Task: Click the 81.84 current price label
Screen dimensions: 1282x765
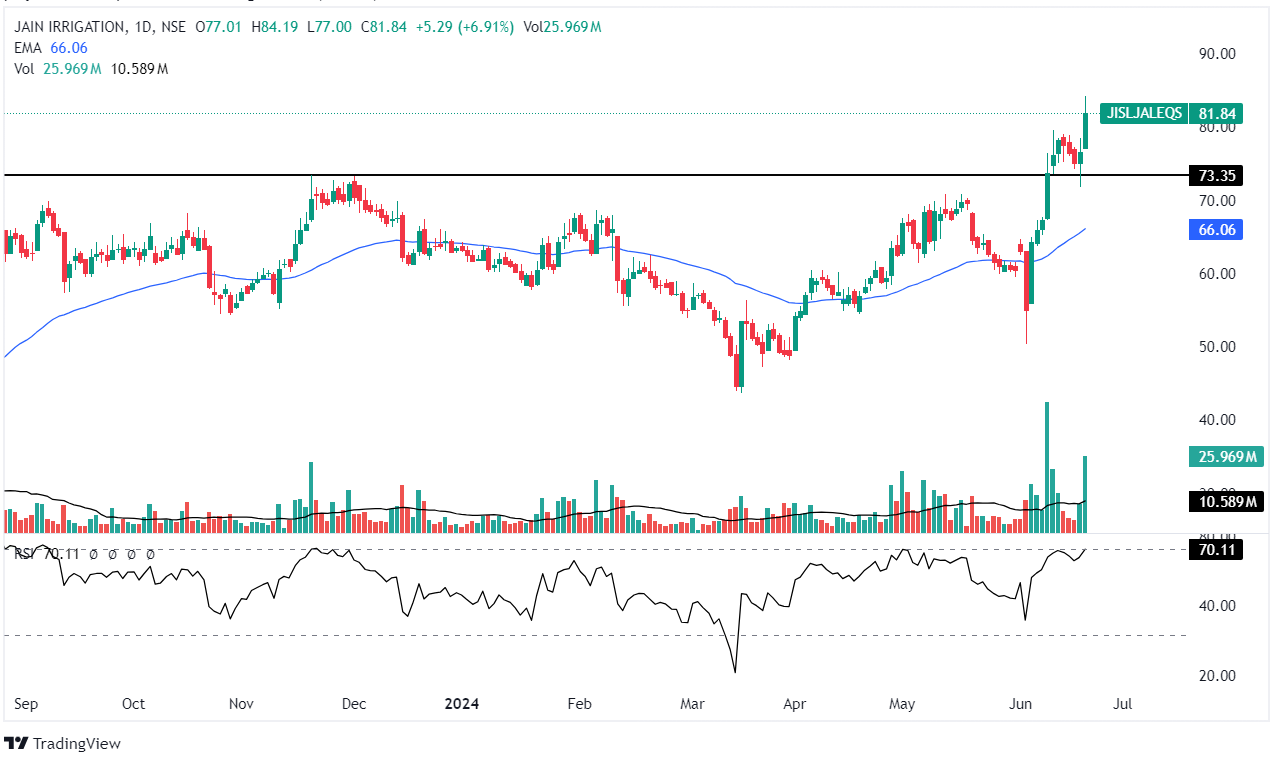Action: [x=1217, y=113]
